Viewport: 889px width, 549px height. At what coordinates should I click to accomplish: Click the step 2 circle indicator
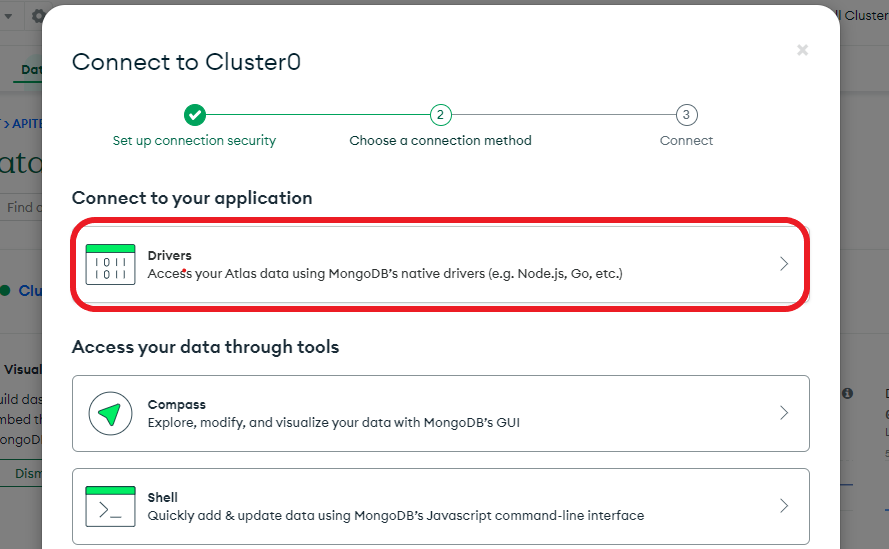click(441, 115)
